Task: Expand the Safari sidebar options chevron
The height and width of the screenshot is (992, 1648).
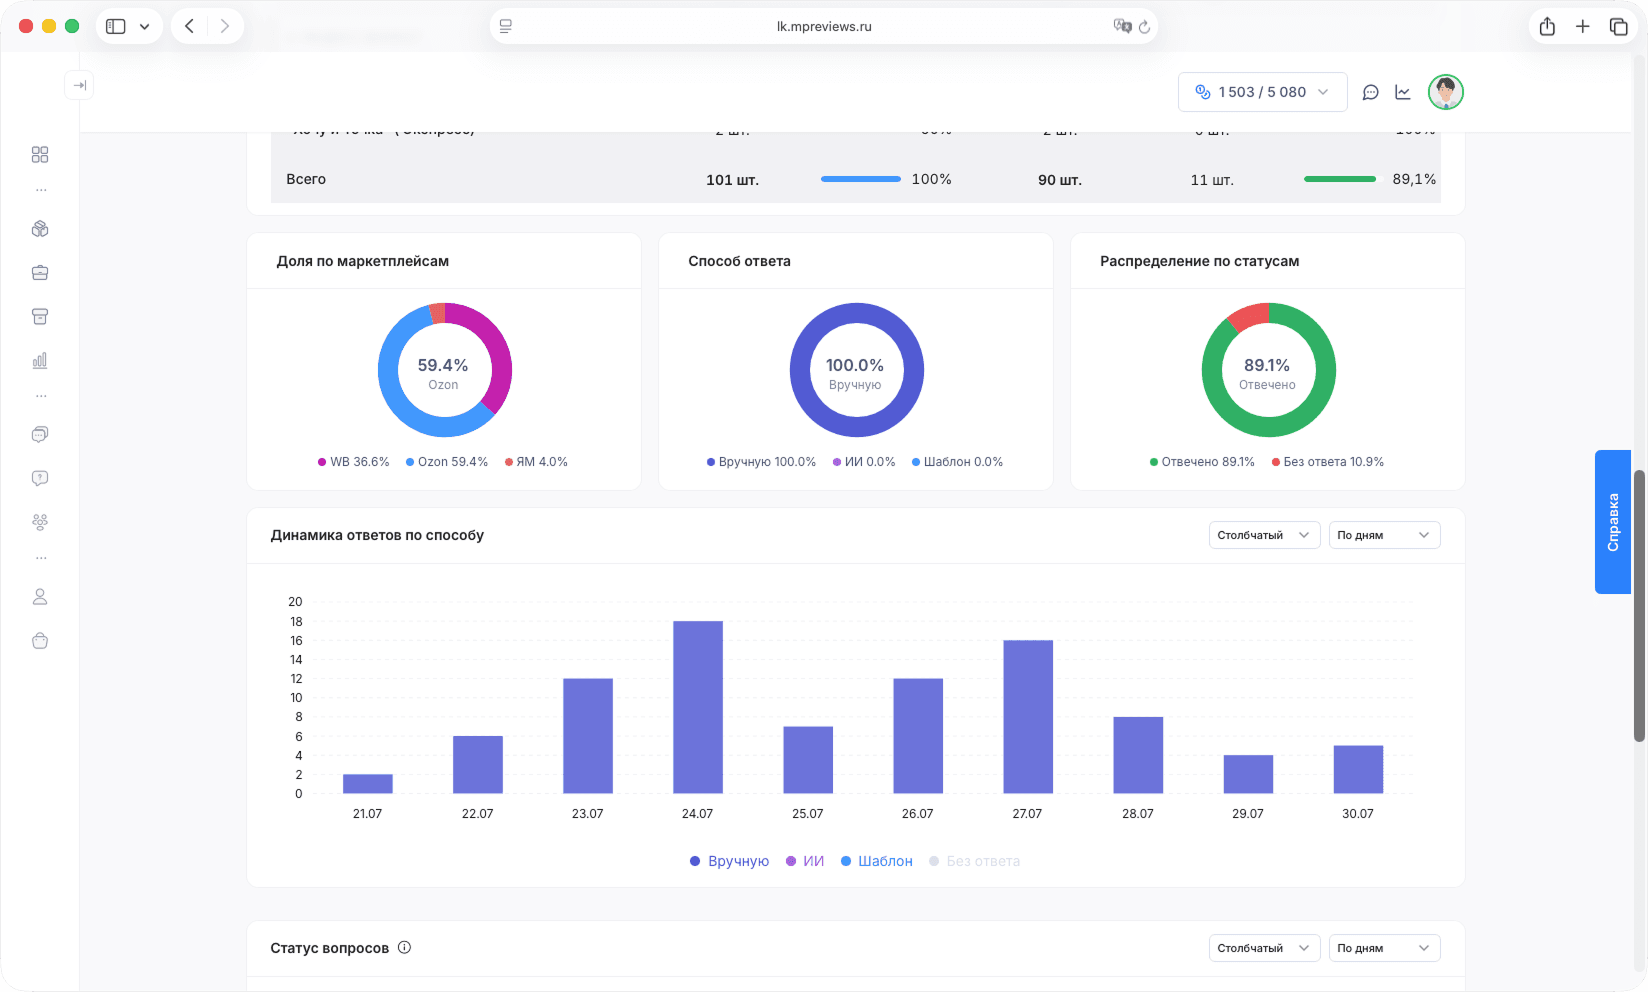Action: pyautogui.click(x=145, y=26)
